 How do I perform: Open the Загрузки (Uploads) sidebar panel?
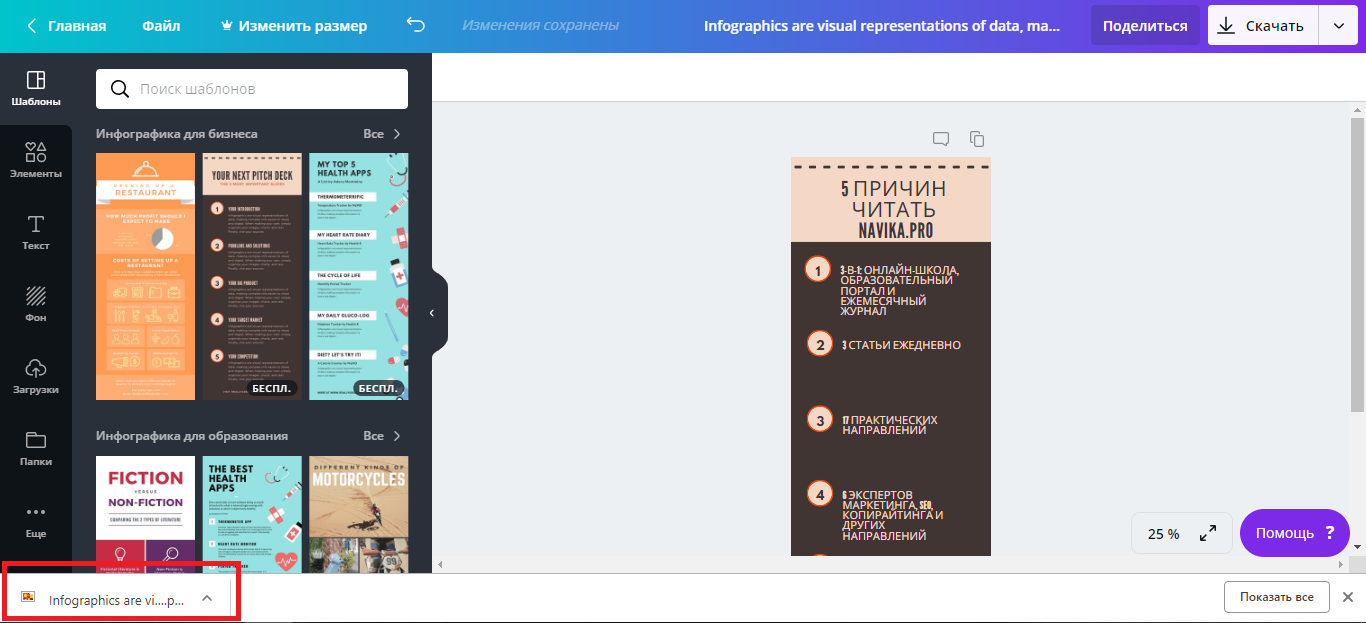click(36, 376)
